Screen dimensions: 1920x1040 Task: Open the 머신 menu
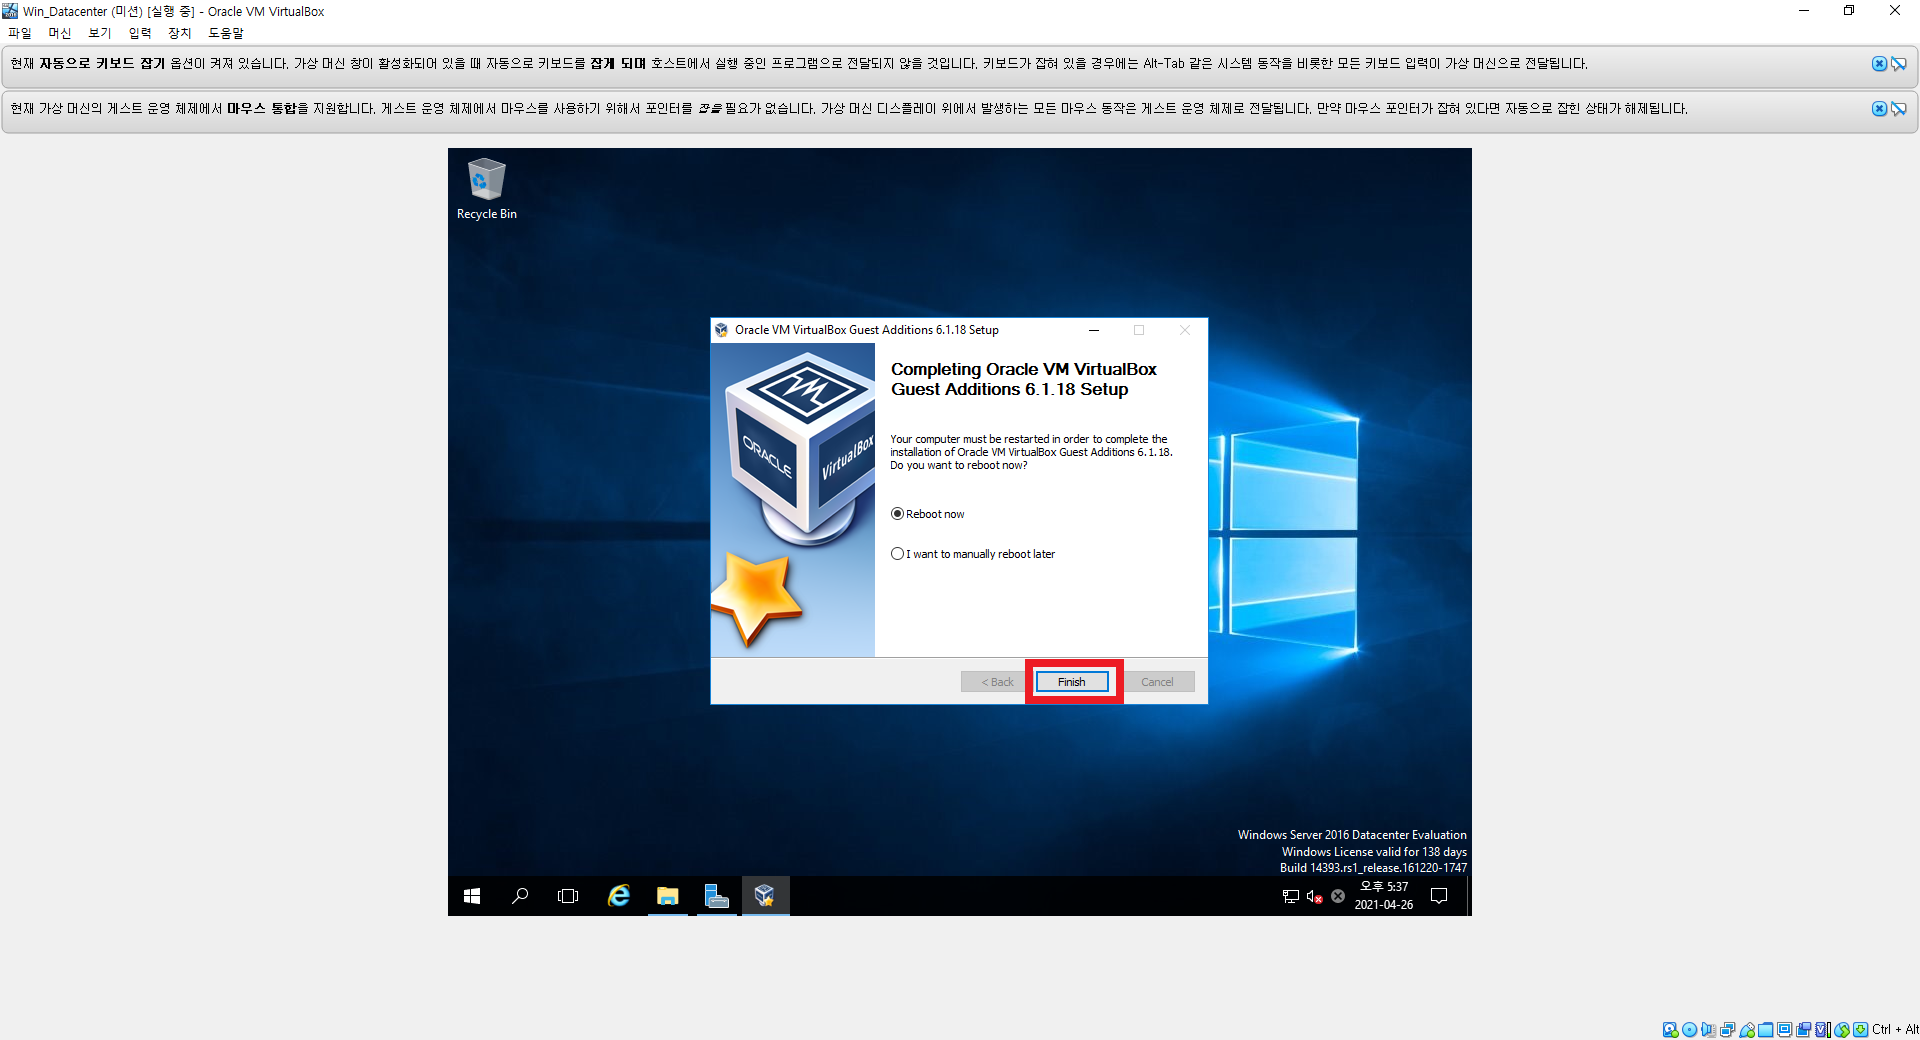60,33
